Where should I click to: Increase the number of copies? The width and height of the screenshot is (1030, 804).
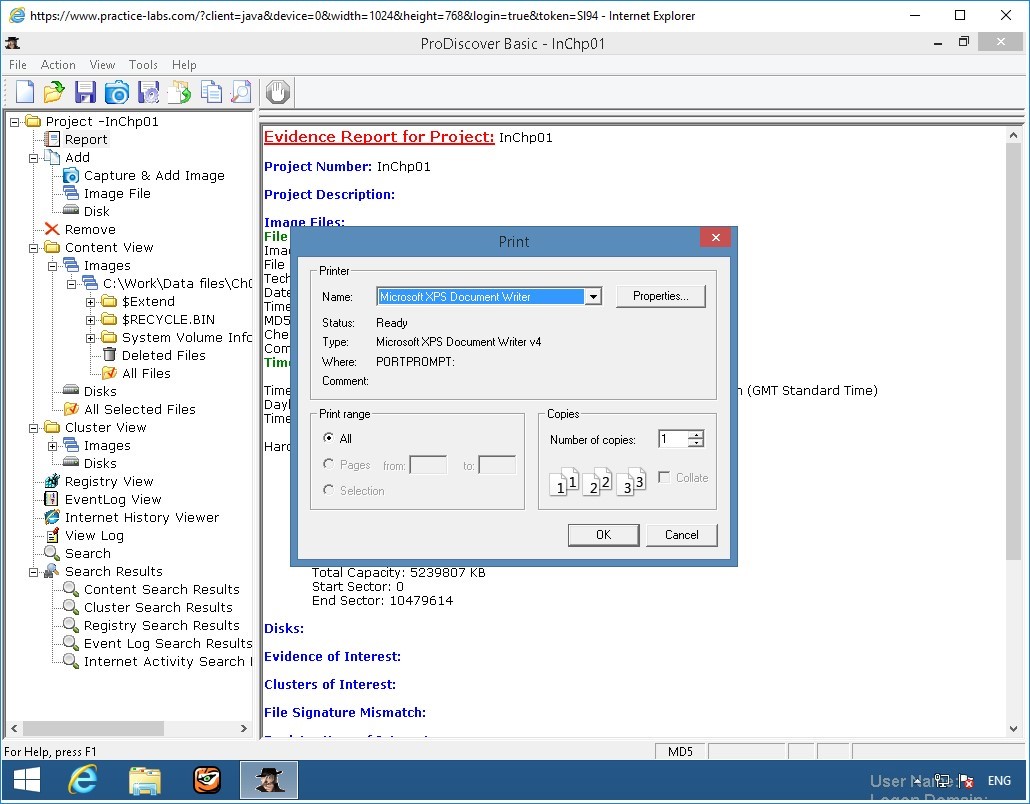coord(696,434)
